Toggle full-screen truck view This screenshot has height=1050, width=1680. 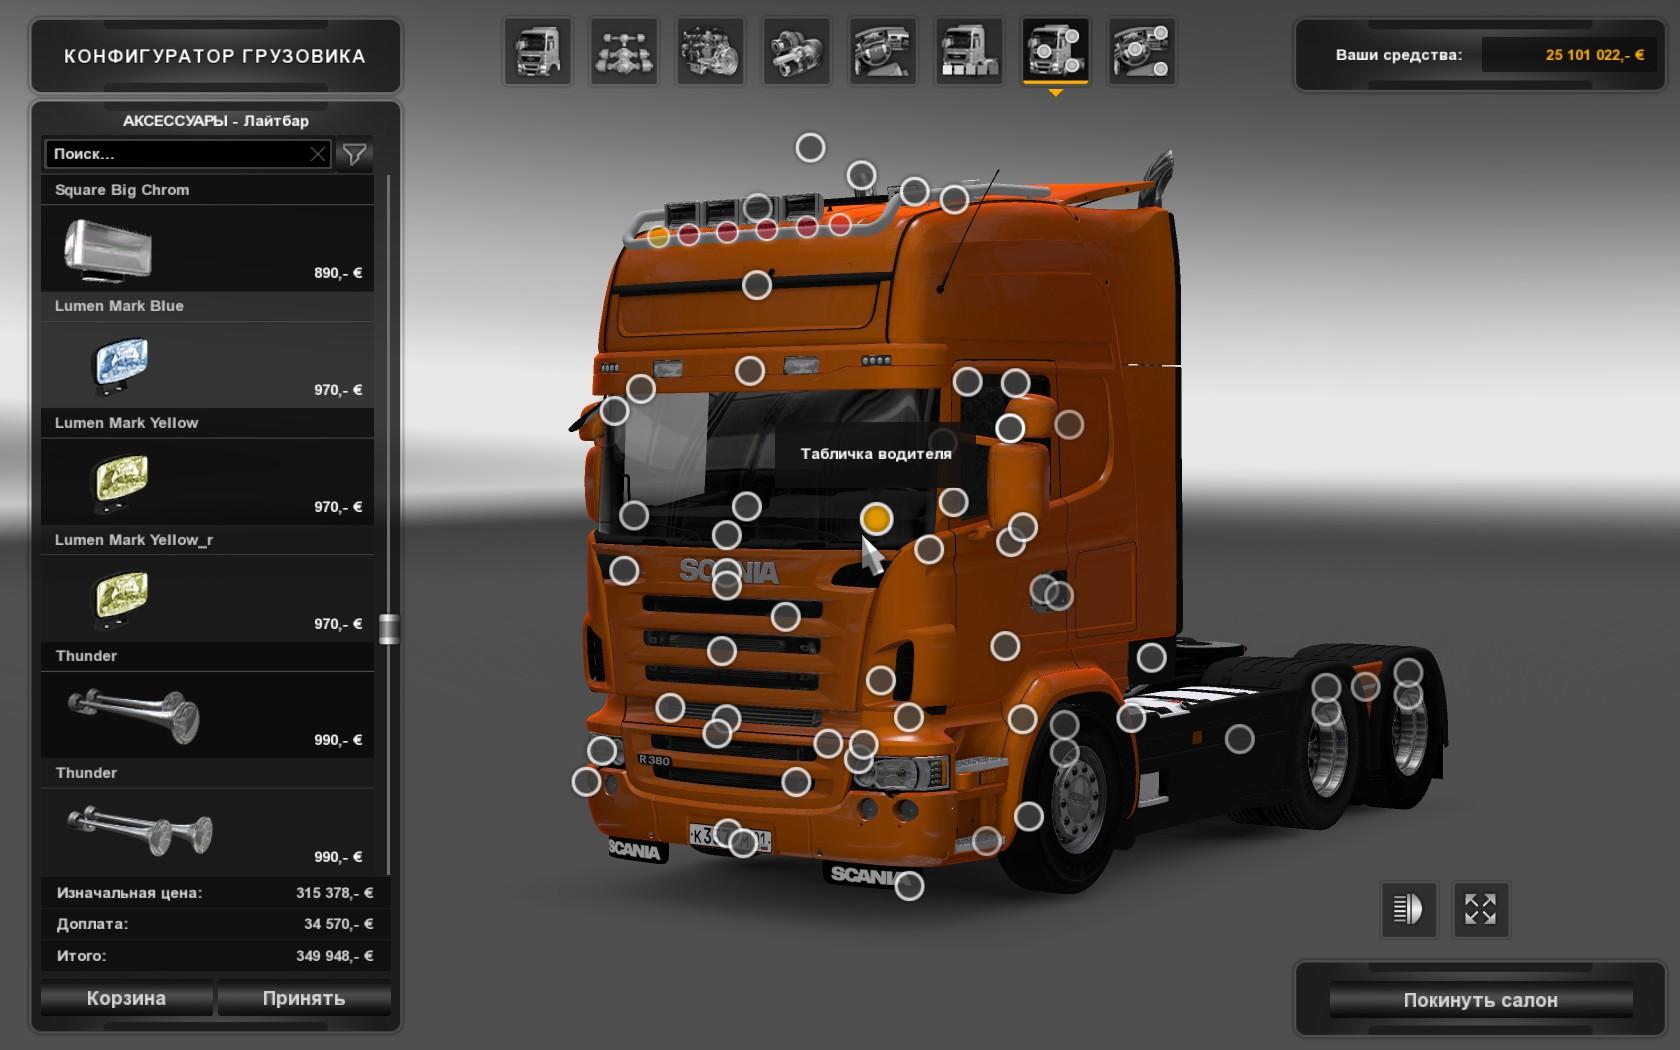pyautogui.click(x=1480, y=909)
